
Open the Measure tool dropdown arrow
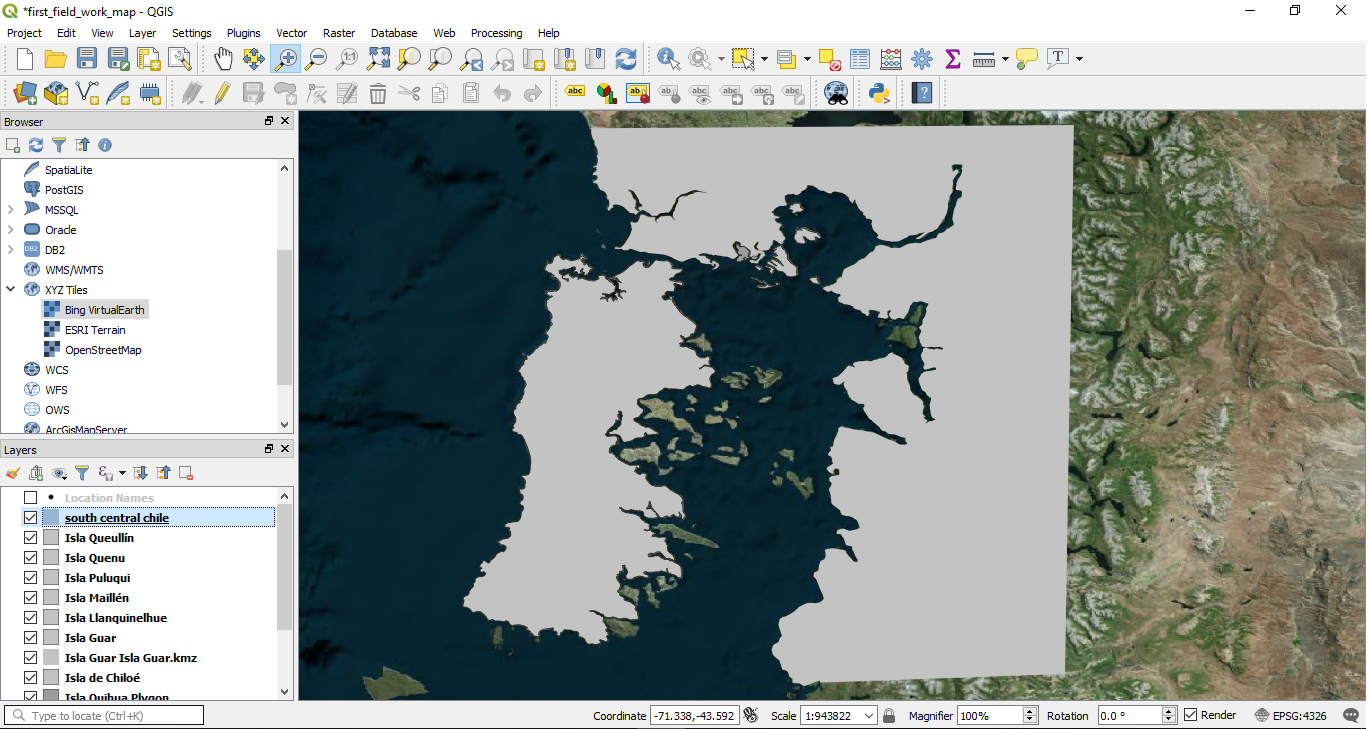[1004, 59]
